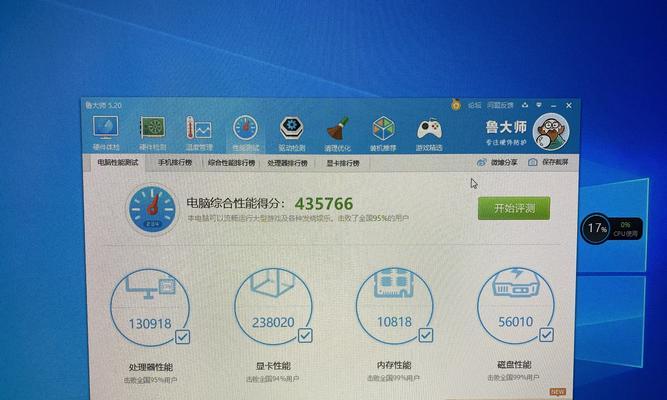Image resolution: width=667 pixels, height=400 pixels.
Task: Click the 显卡性能 3D cube icon
Action: tap(273, 282)
